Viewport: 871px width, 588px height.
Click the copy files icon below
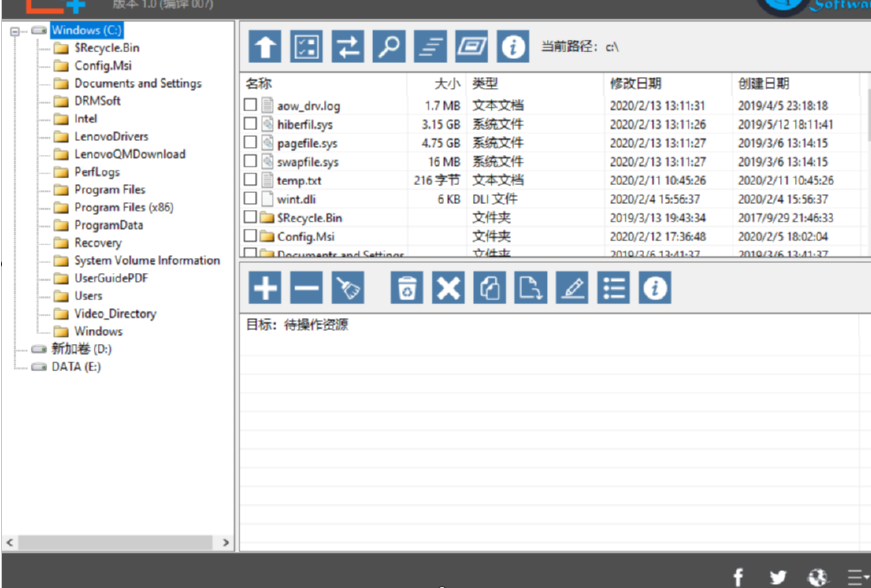coord(489,287)
